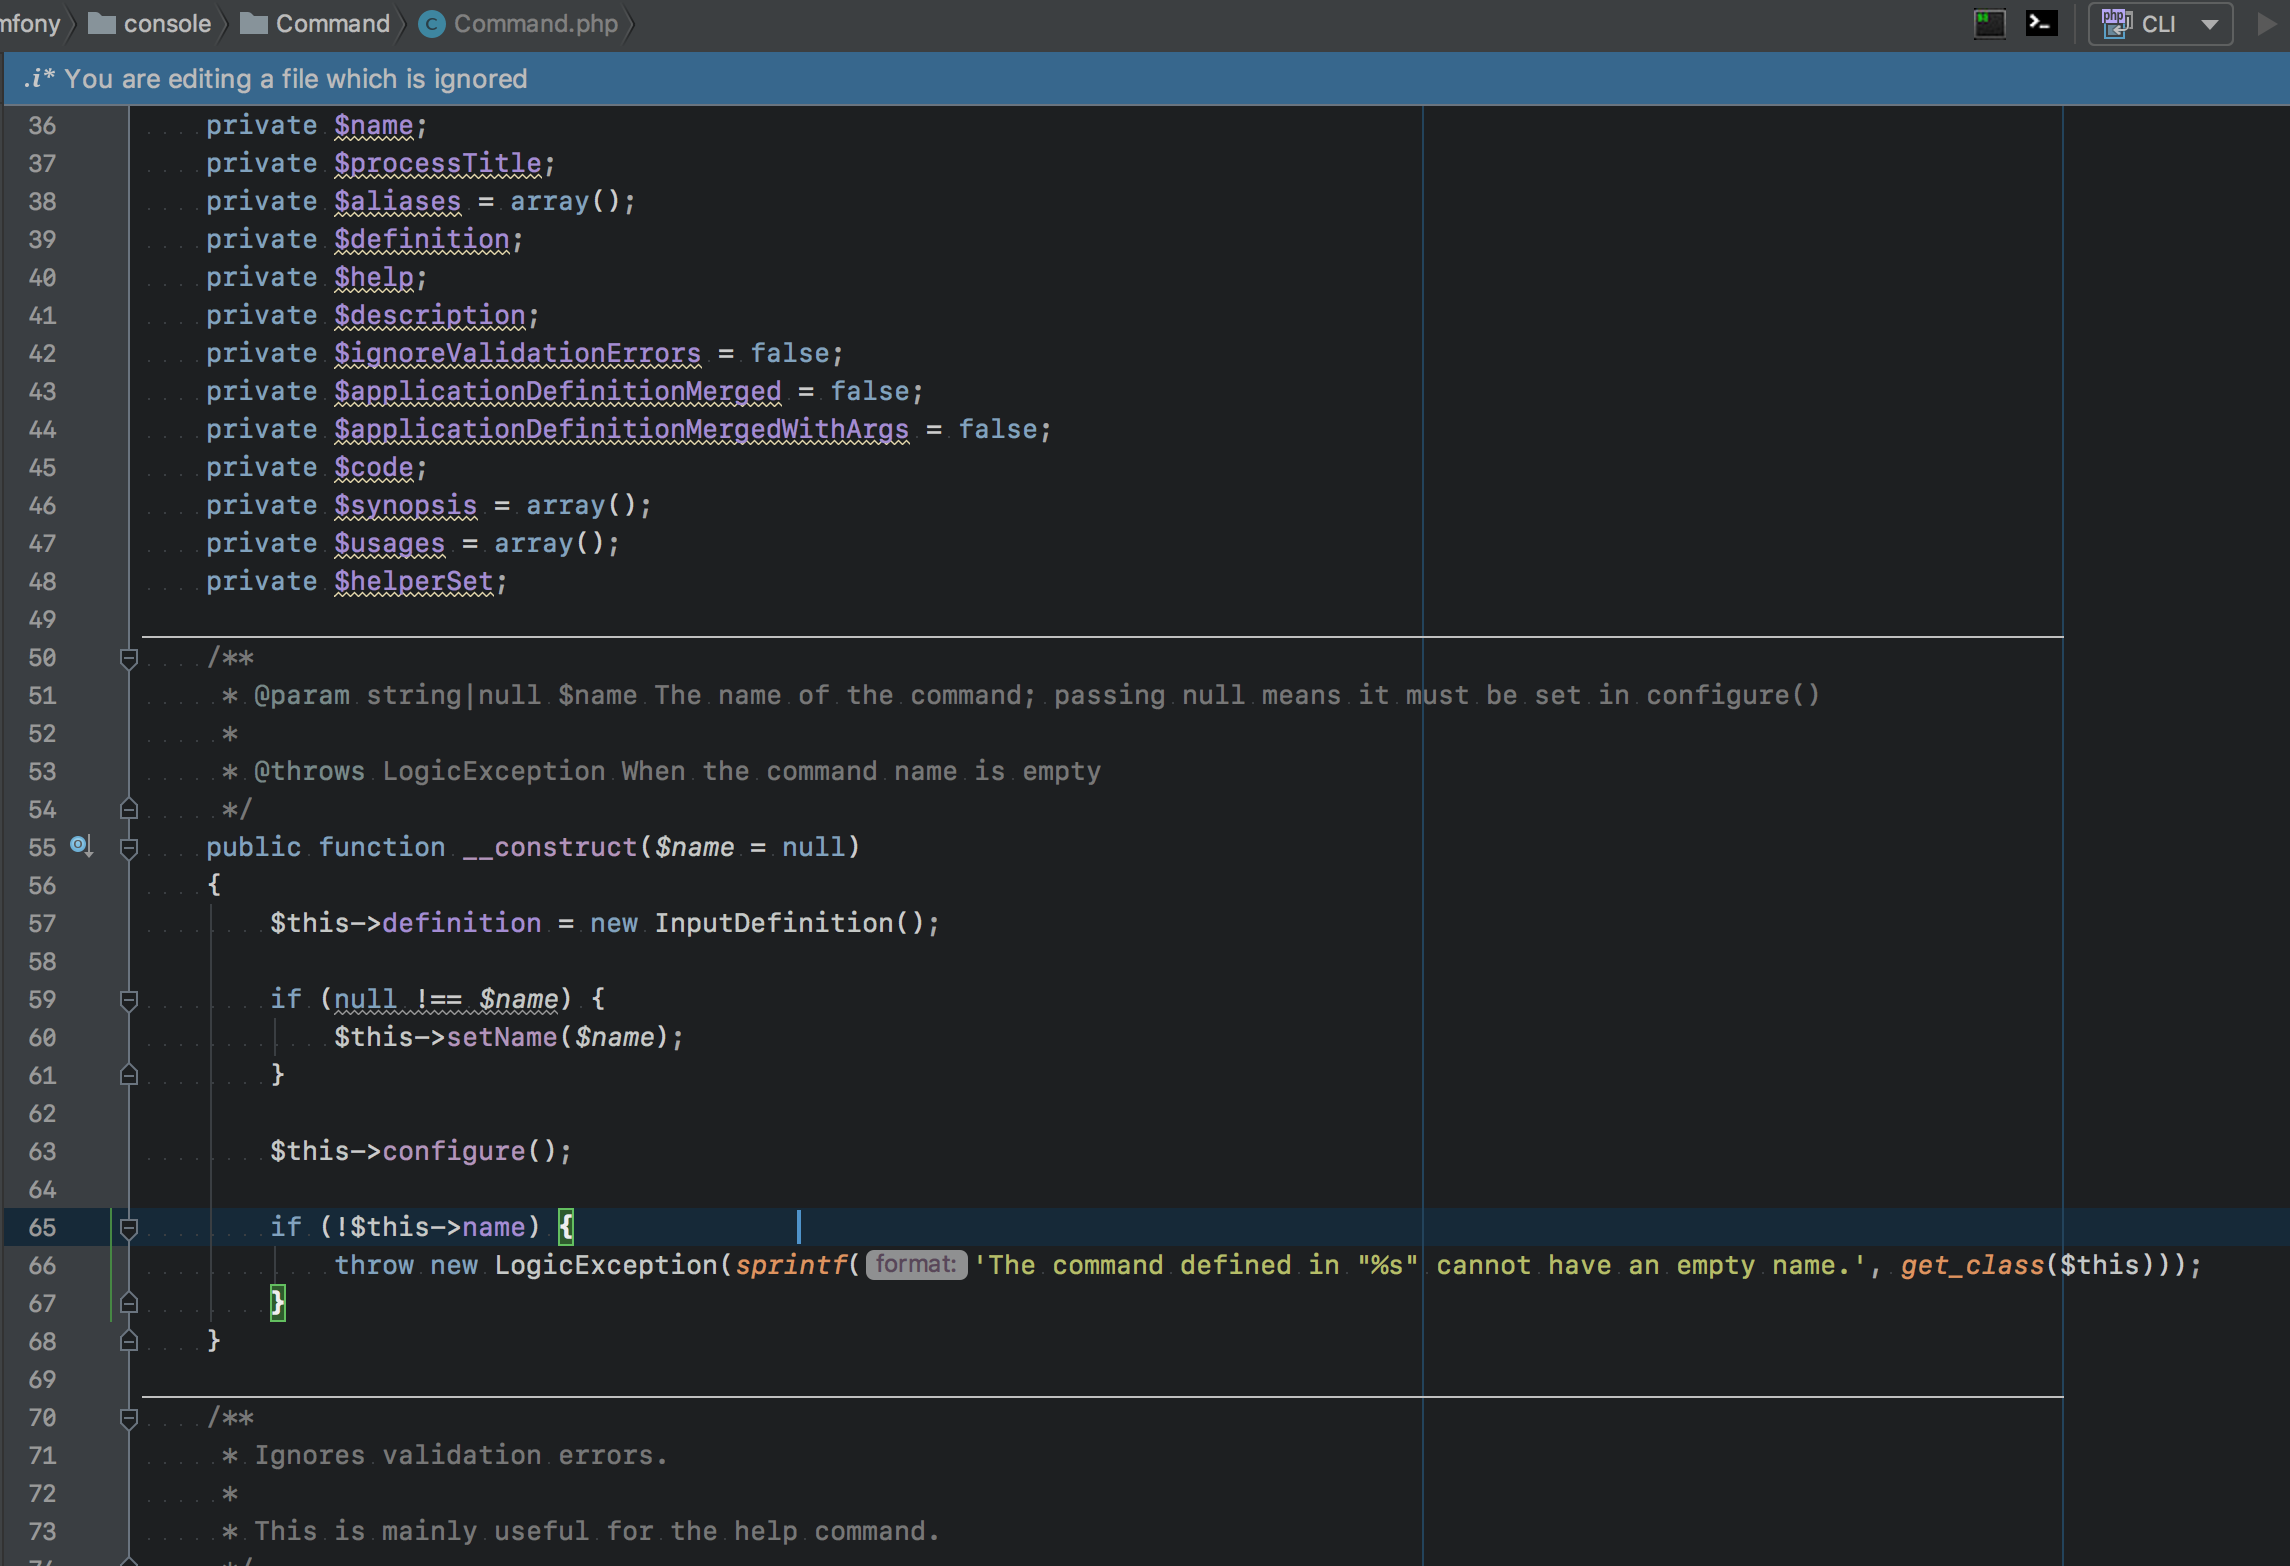
Task: Collapse the doc comment starting at line 50
Action: [128, 658]
